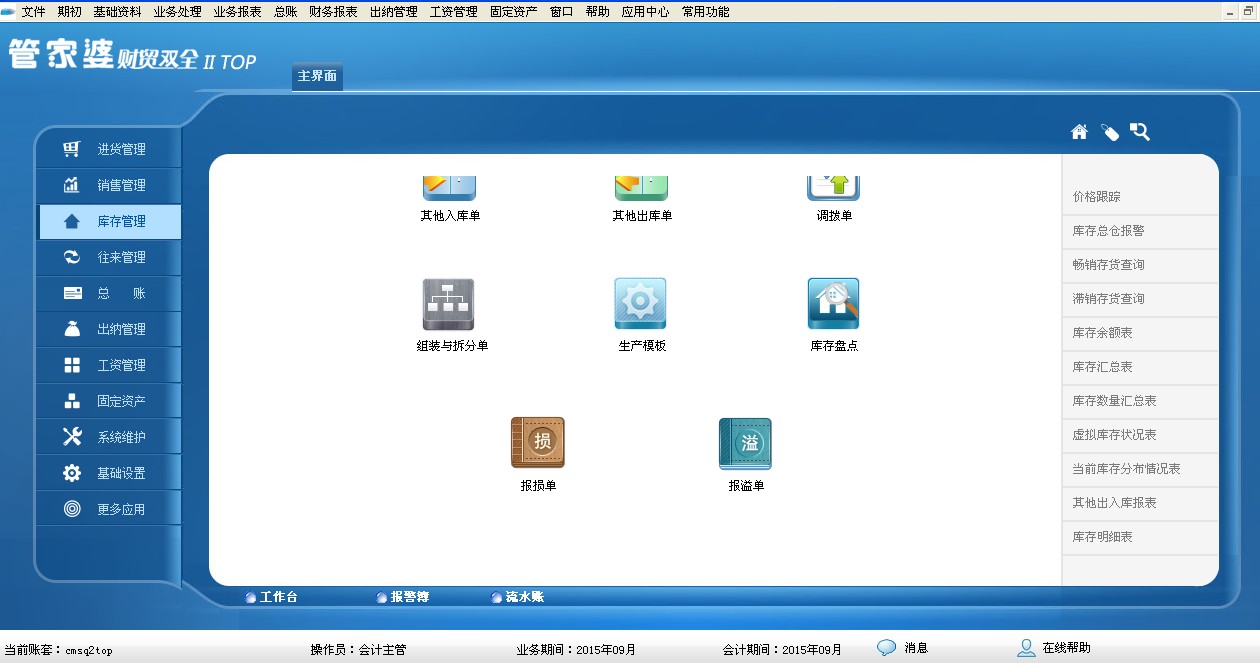
Task: Open the 价格跟踪 link
Action: pyautogui.click(x=1096, y=197)
